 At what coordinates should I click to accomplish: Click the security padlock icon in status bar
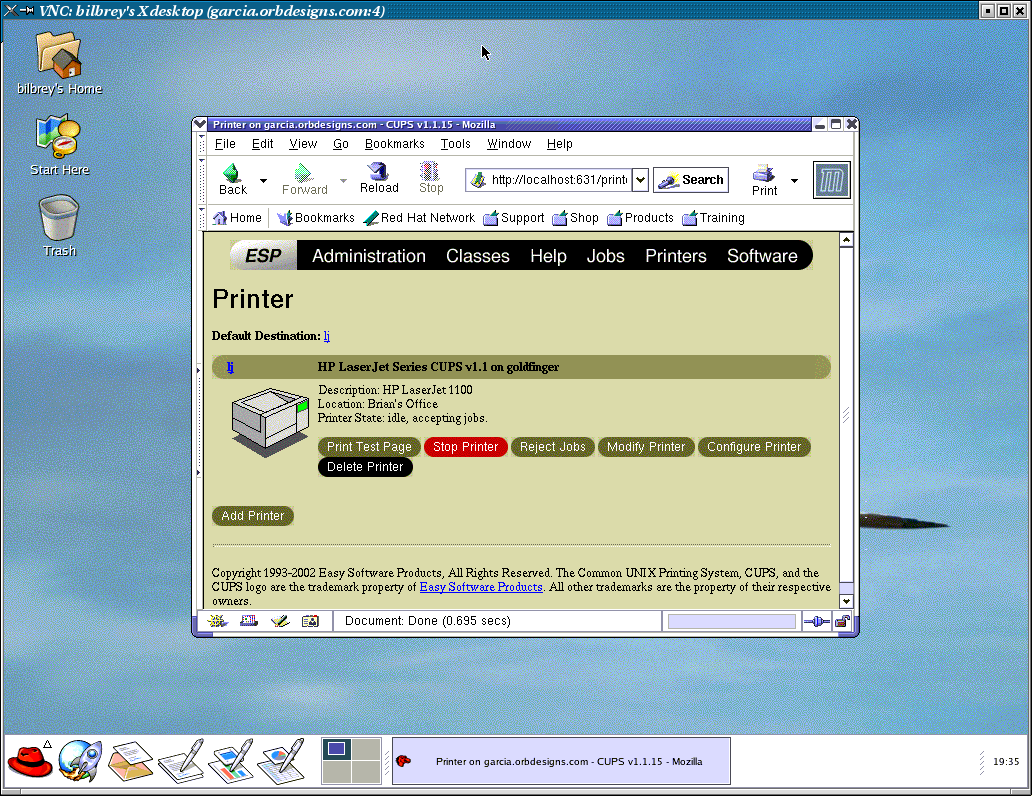click(843, 621)
